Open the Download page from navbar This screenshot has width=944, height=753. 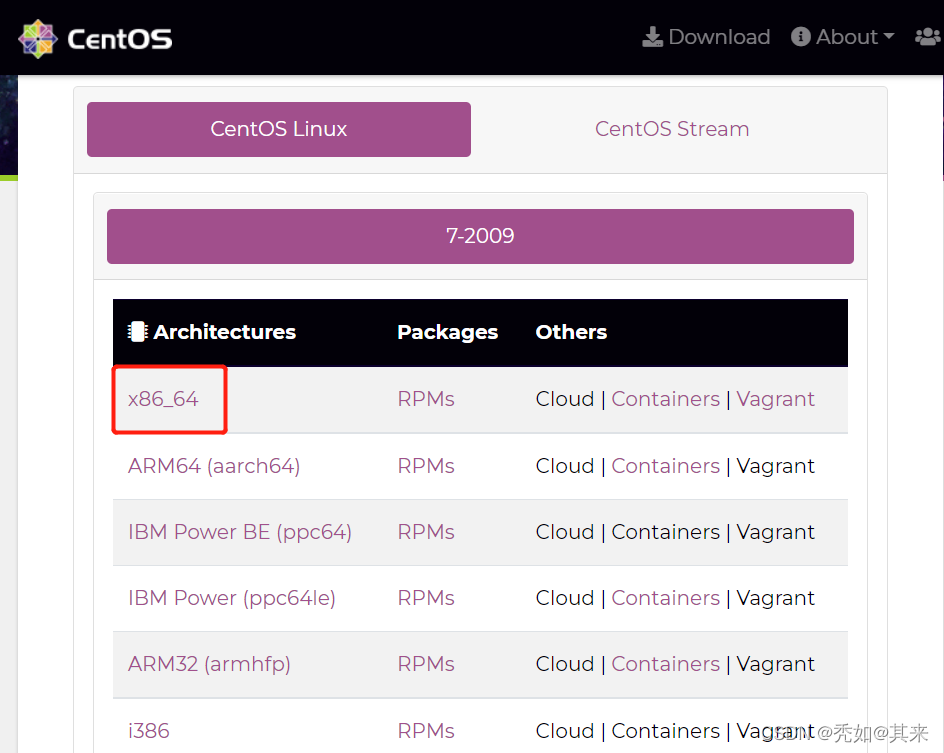pos(706,37)
